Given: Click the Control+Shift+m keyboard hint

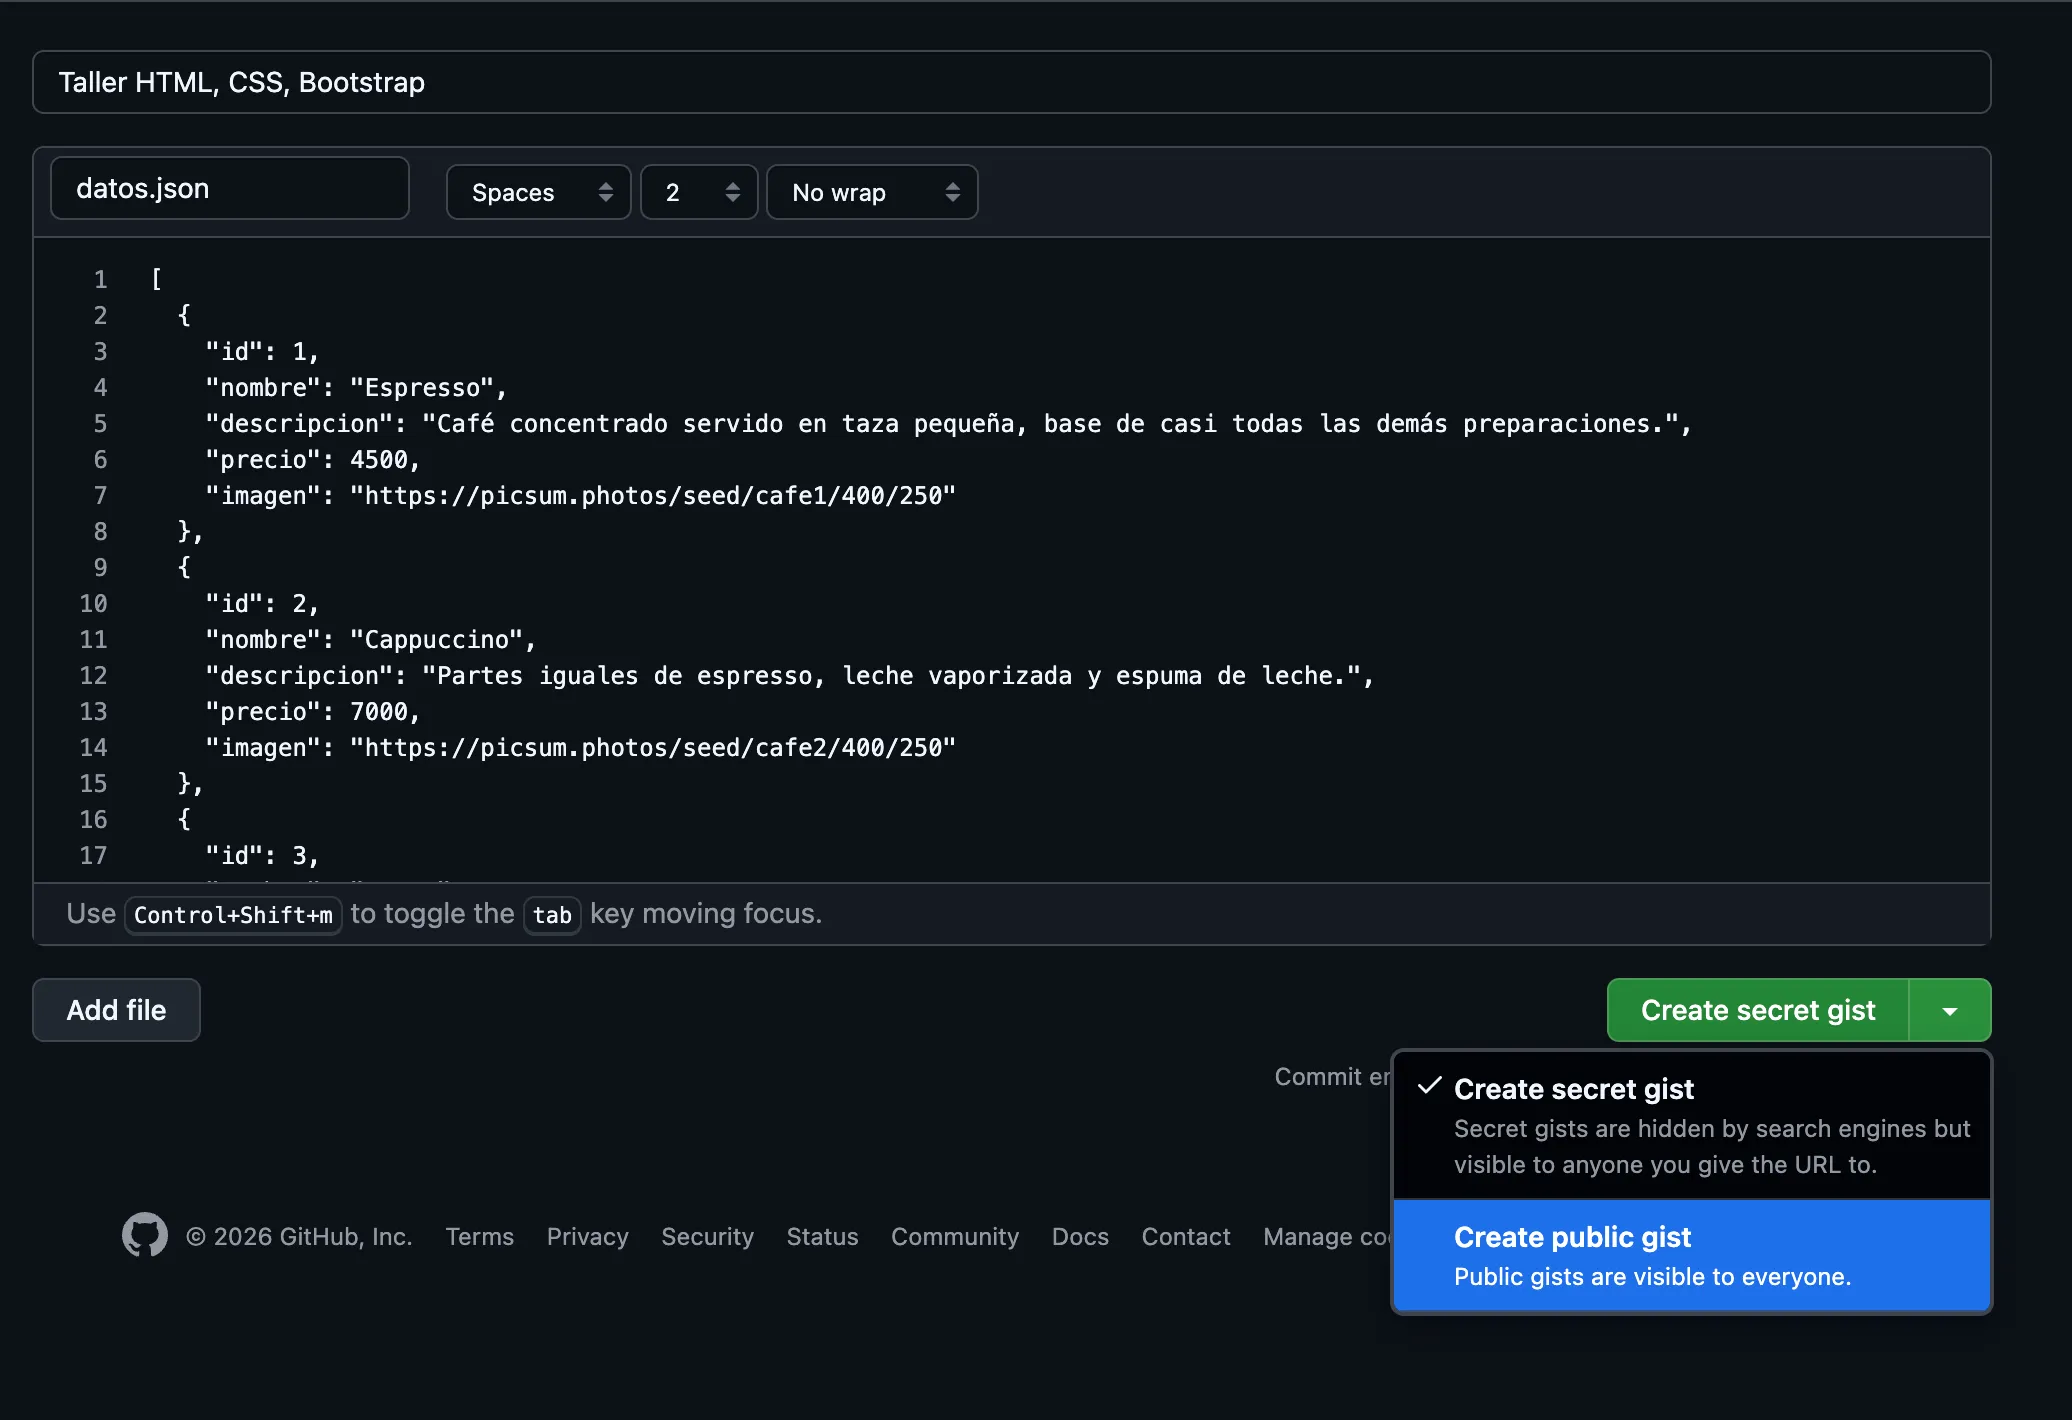Looking at the screenshot, I should (x=233, y=915).
